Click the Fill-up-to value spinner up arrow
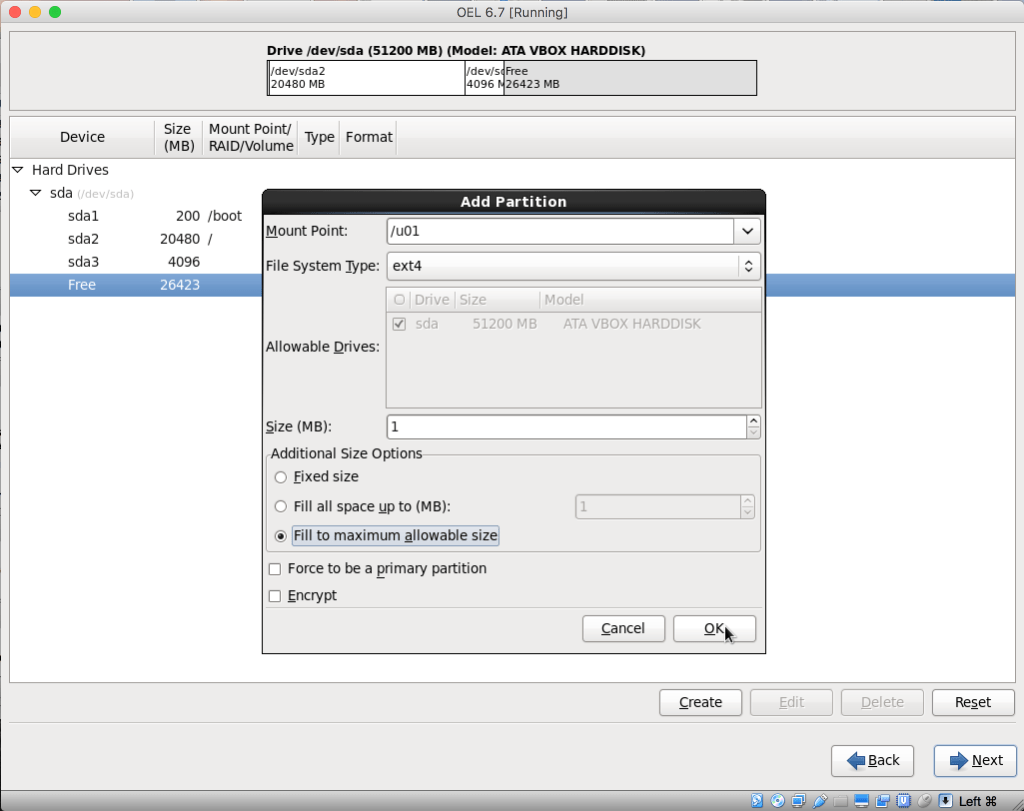 point(748,501)
